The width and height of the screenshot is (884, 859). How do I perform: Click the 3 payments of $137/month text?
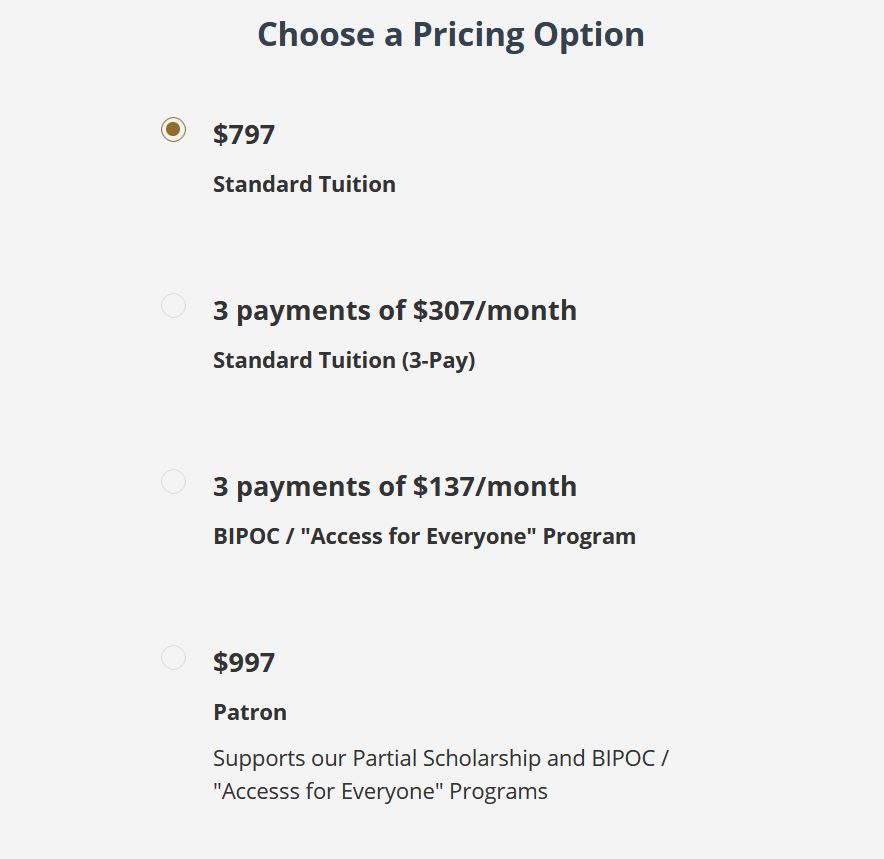point(395,487)
